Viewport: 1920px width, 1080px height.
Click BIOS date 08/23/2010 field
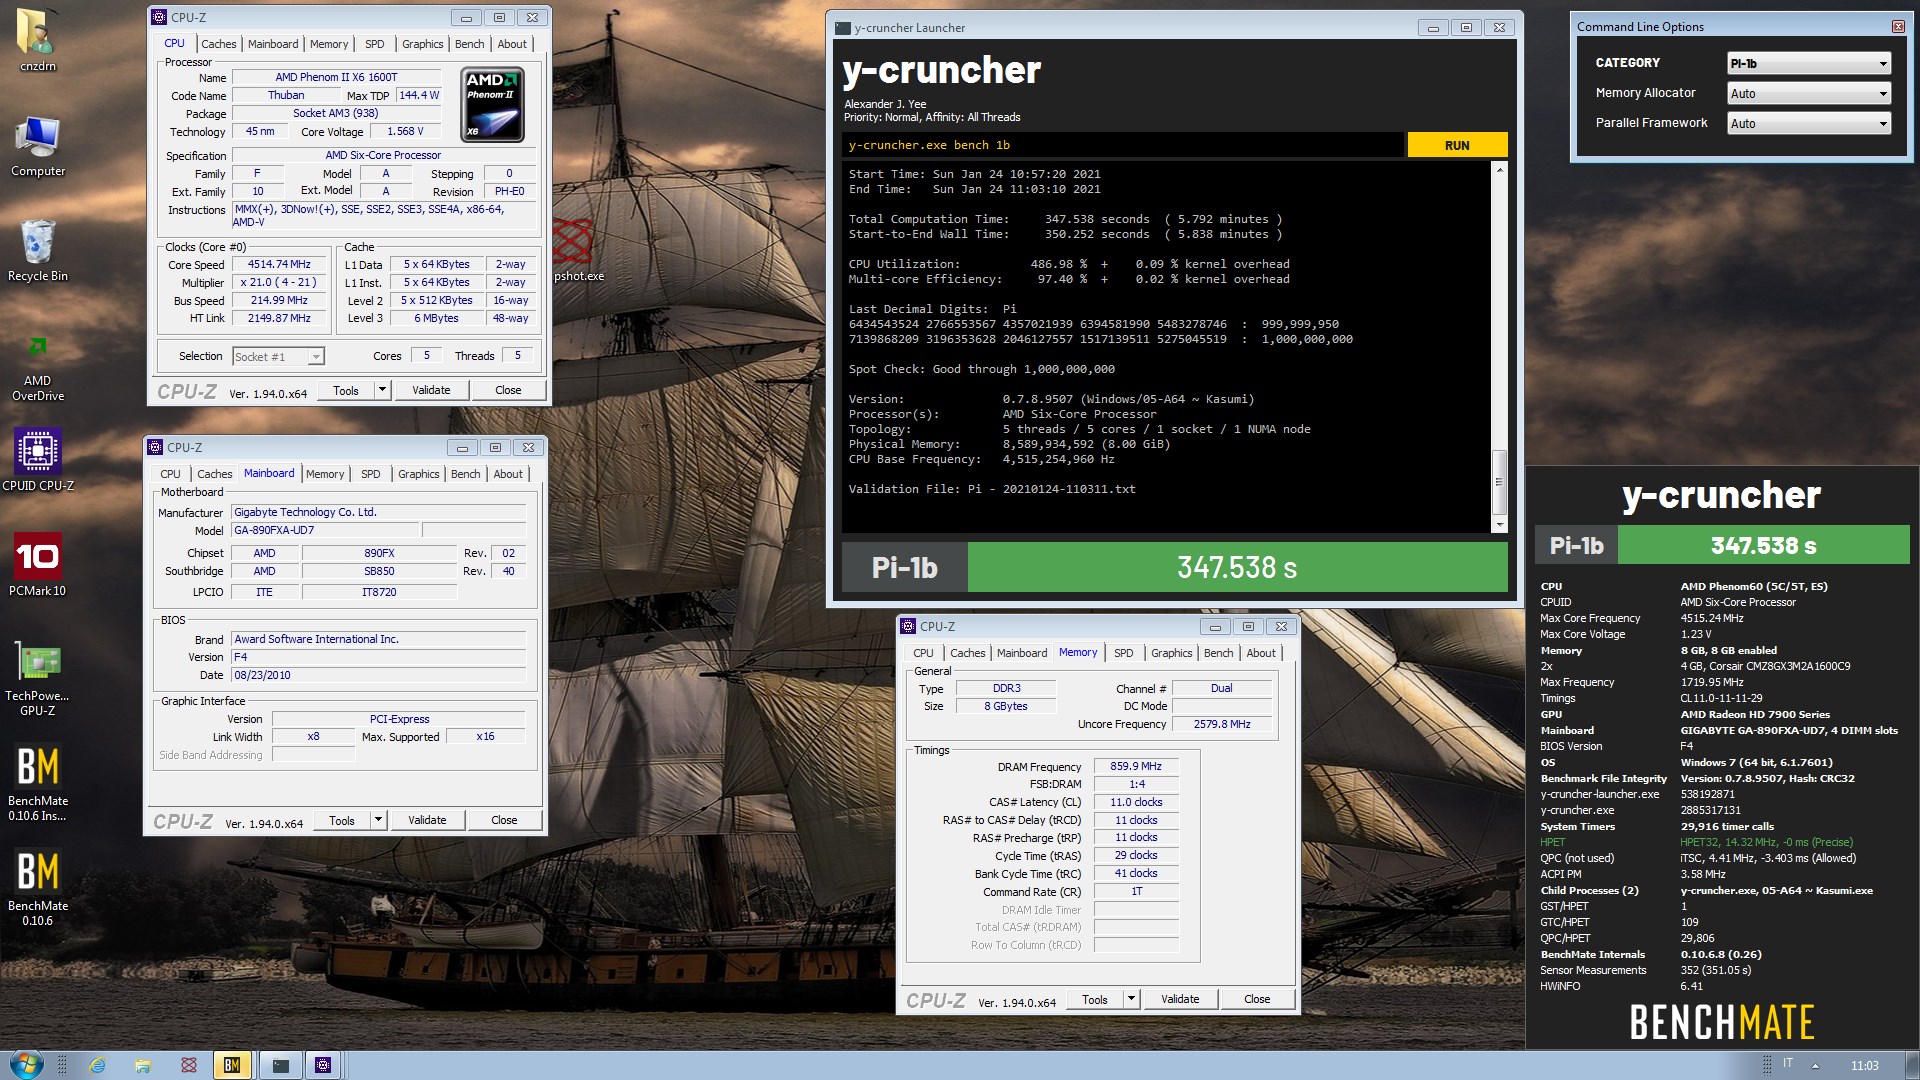[378, 675]
